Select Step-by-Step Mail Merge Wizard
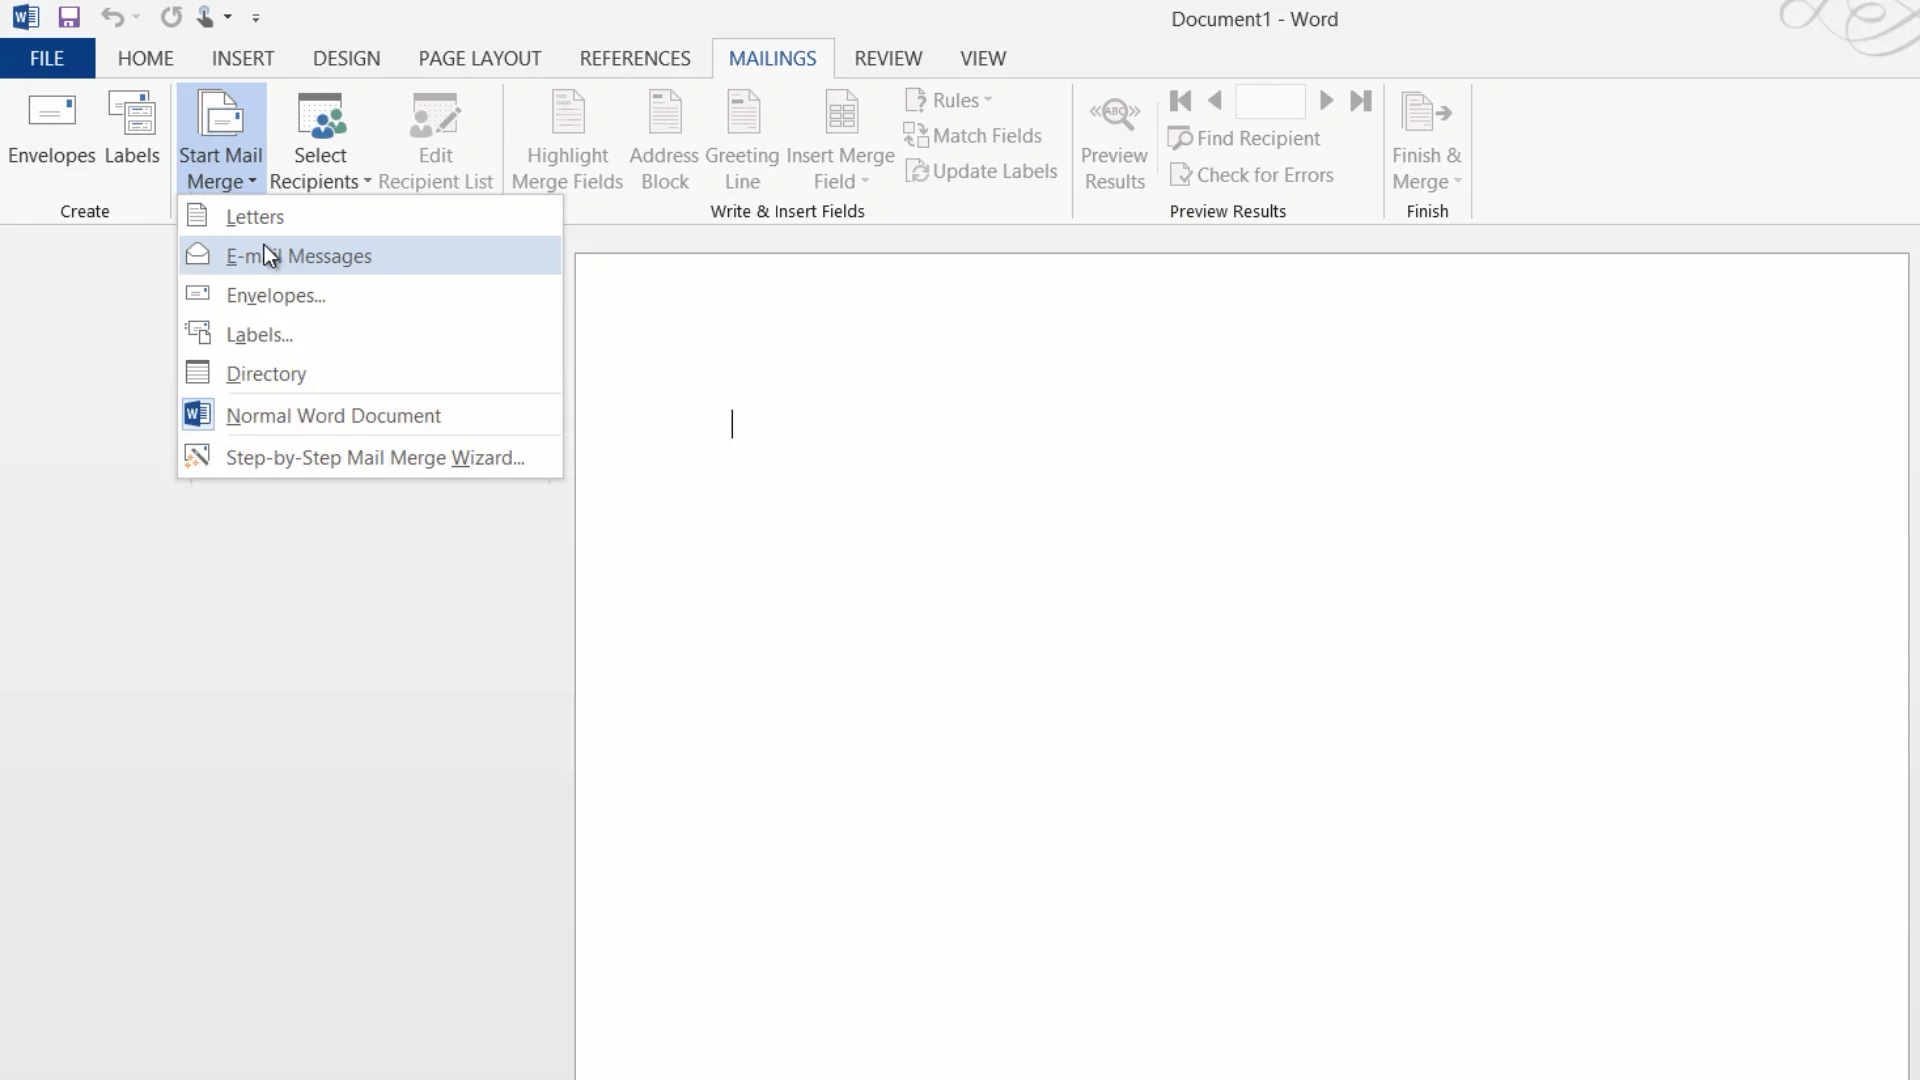The width and height of the screenshot is (1920, 1080). point(375,458)
